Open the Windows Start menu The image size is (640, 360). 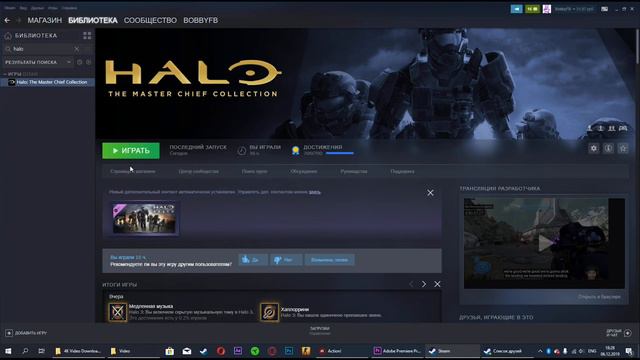[8, 351]
